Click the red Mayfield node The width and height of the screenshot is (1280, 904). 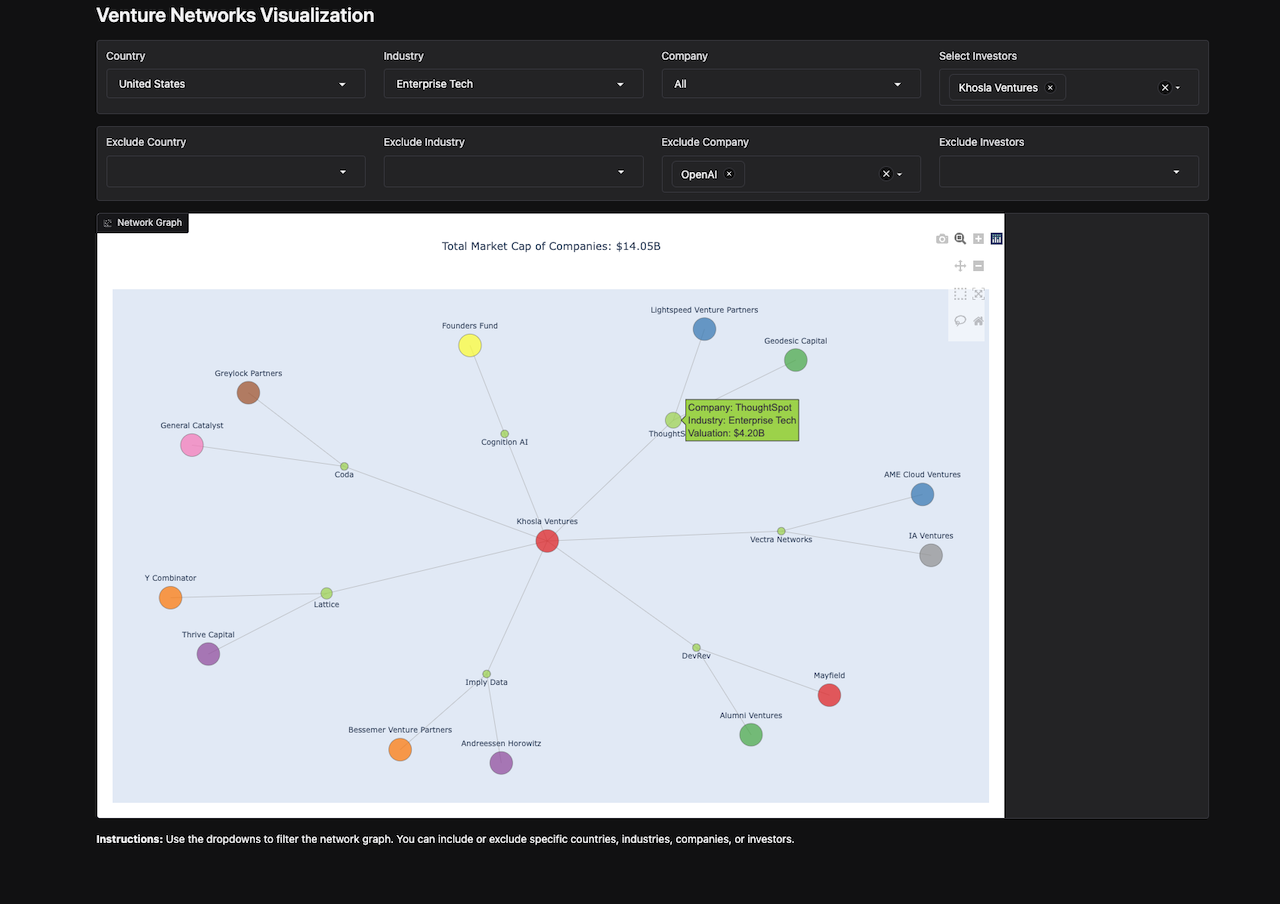(829, 695)
